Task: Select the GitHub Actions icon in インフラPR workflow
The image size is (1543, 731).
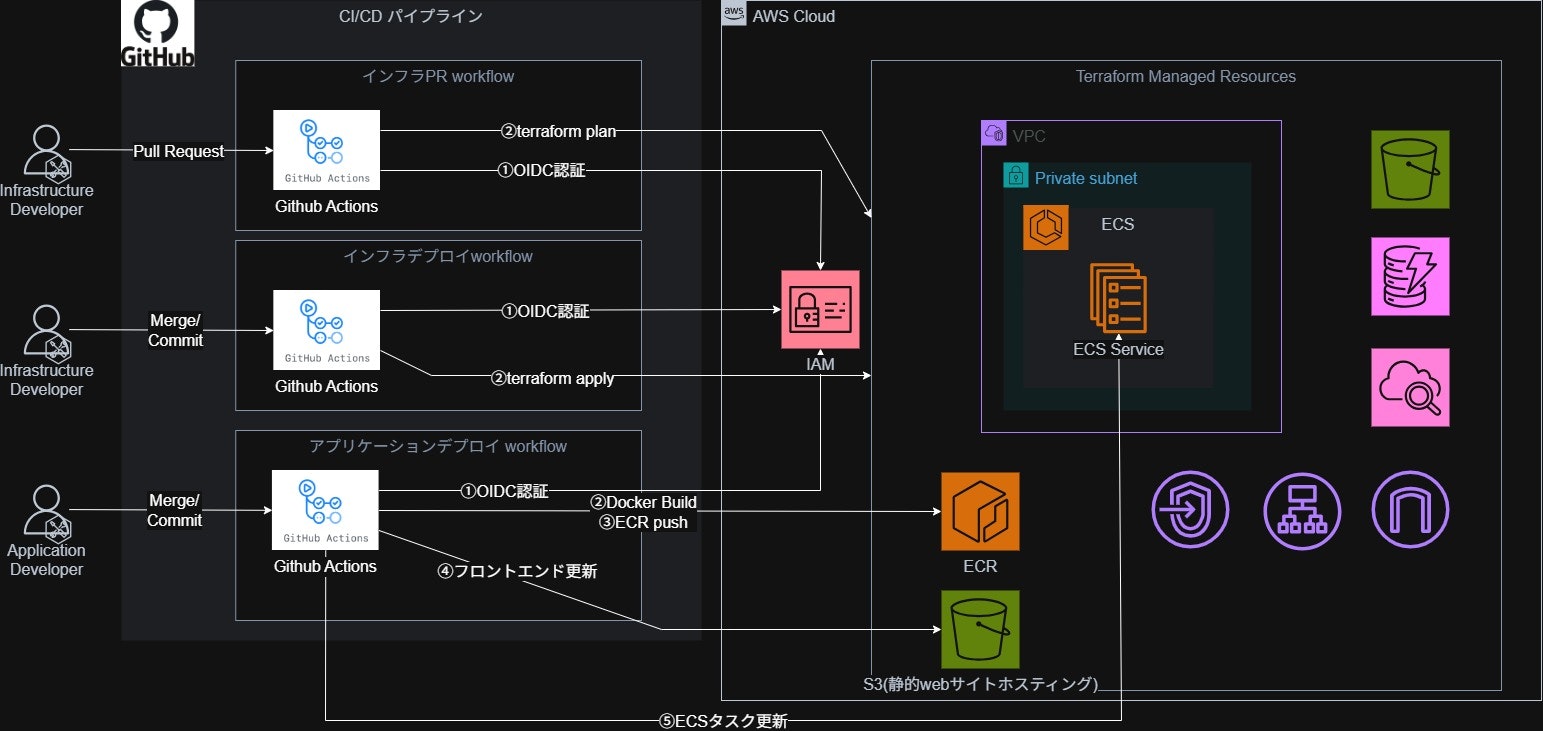Action: point(326,150)
